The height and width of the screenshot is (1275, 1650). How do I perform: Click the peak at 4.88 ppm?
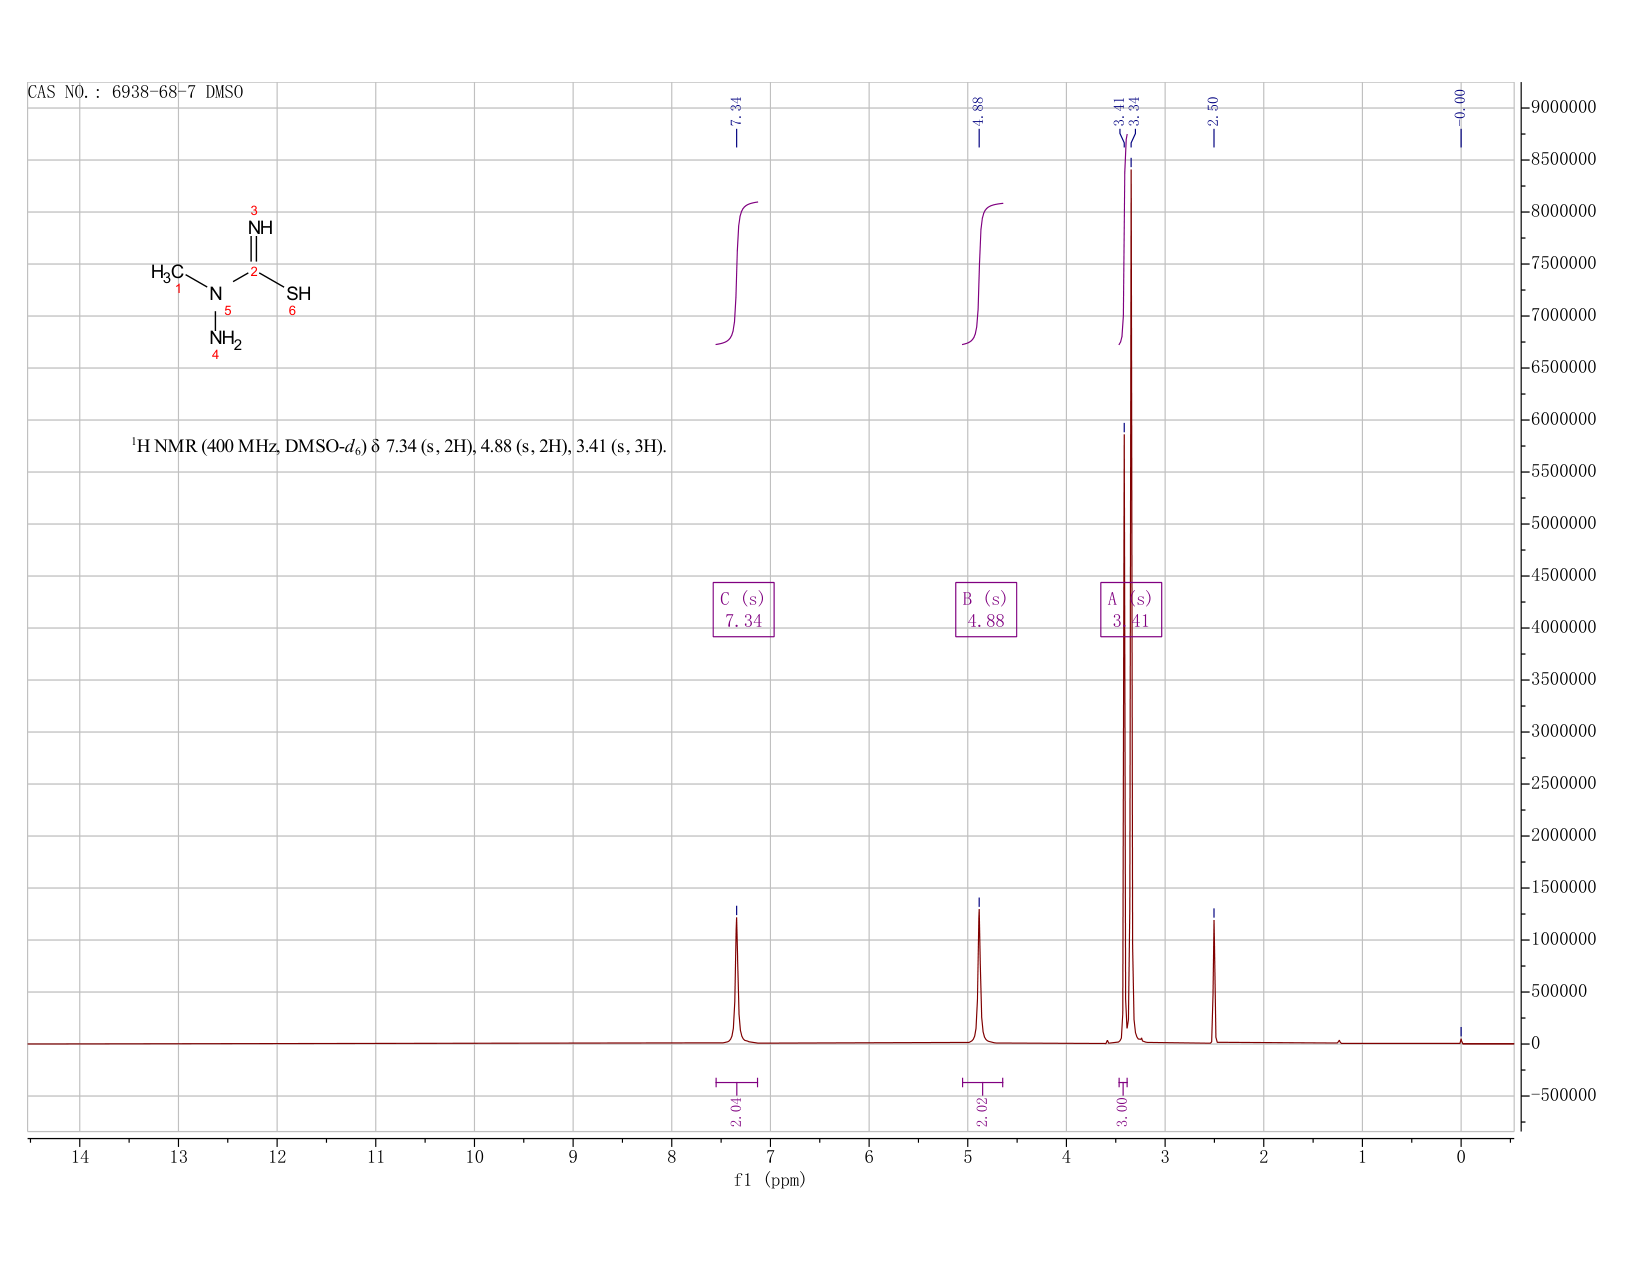(x=979, y=975)
